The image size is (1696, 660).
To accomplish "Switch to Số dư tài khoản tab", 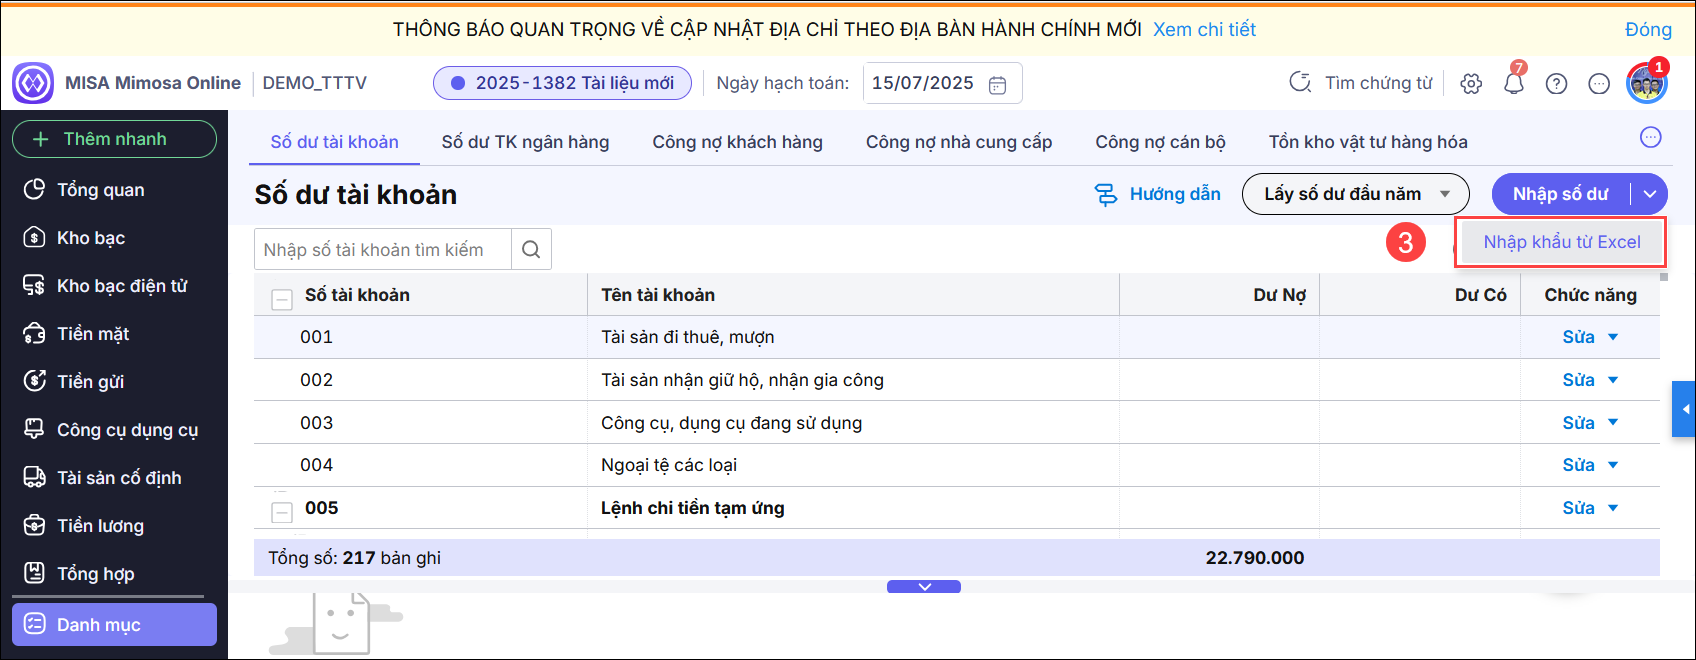I will point(334,142).
